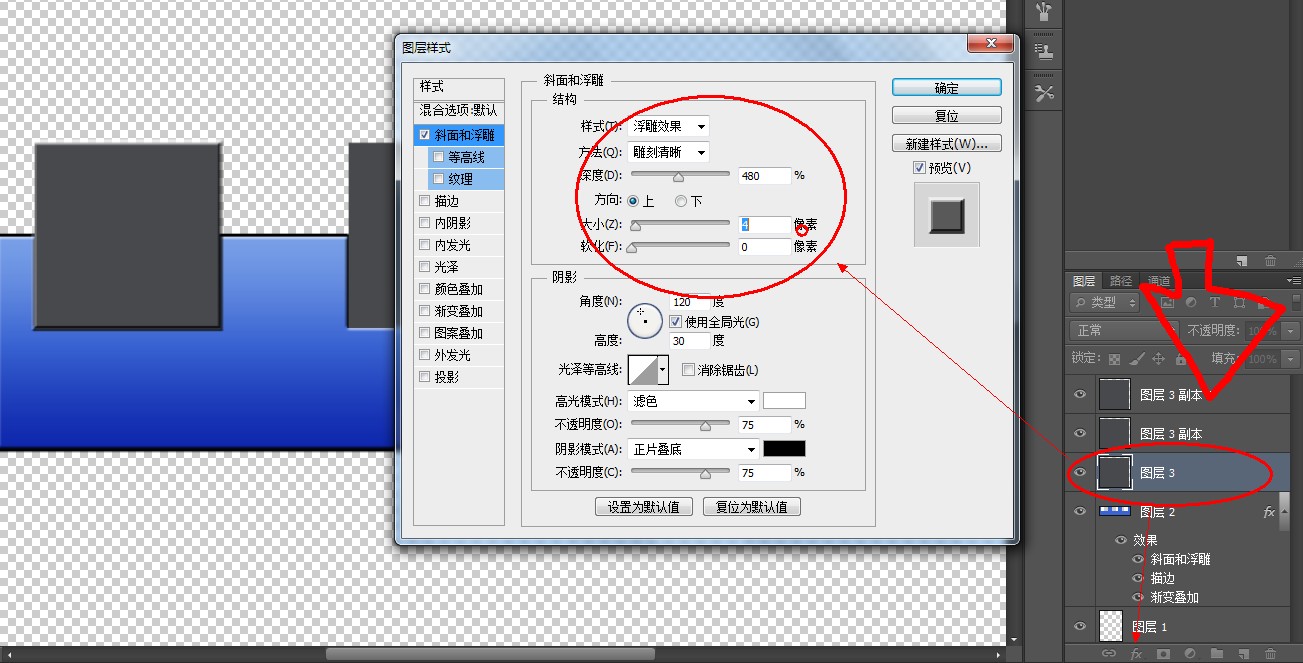Switch to the 路径 panel tab
The image size is (1303, 663).
click(1122, 281)
